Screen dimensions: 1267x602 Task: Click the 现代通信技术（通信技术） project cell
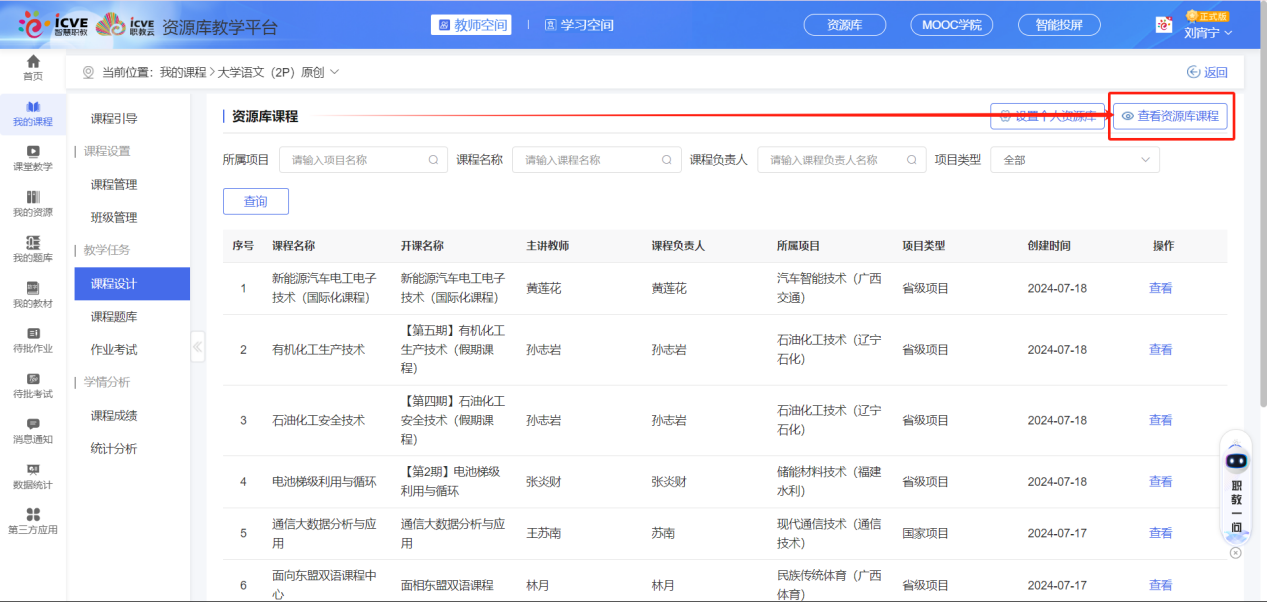(x=829, y=534)
